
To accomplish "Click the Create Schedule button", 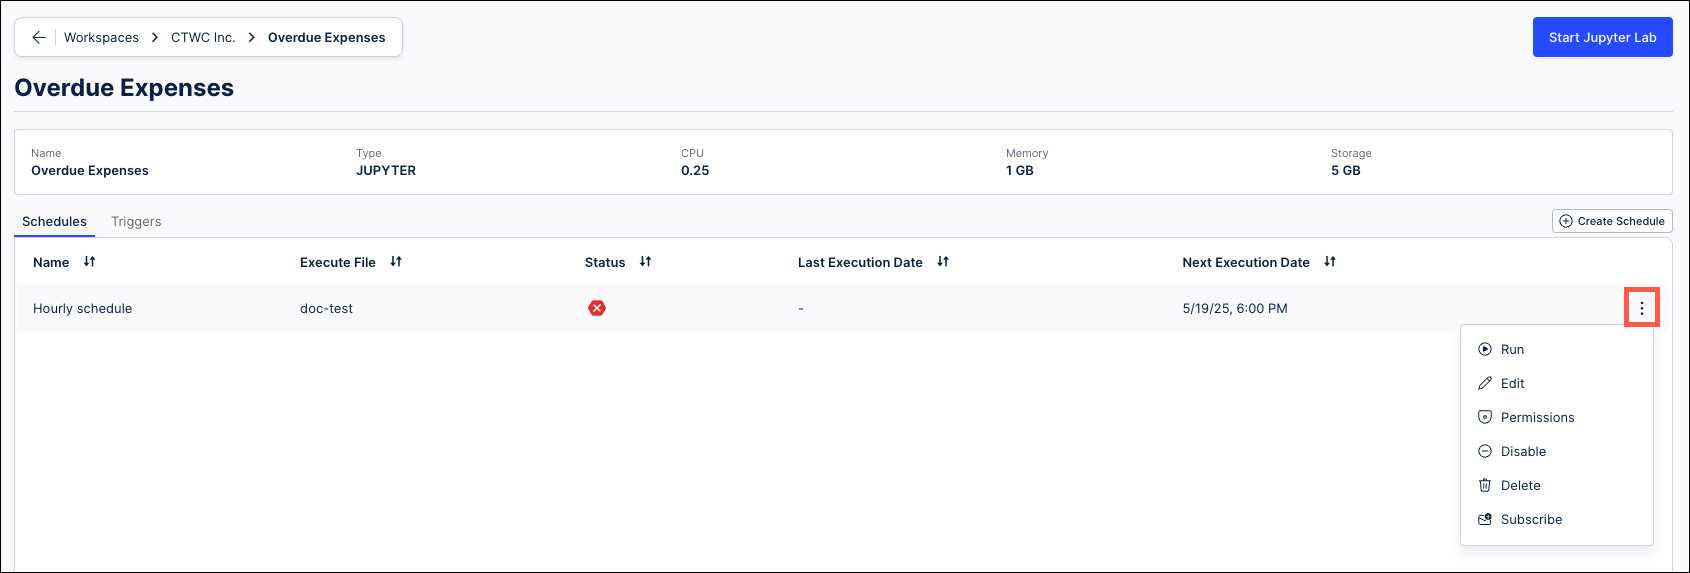I will (x=1611, y=221).
